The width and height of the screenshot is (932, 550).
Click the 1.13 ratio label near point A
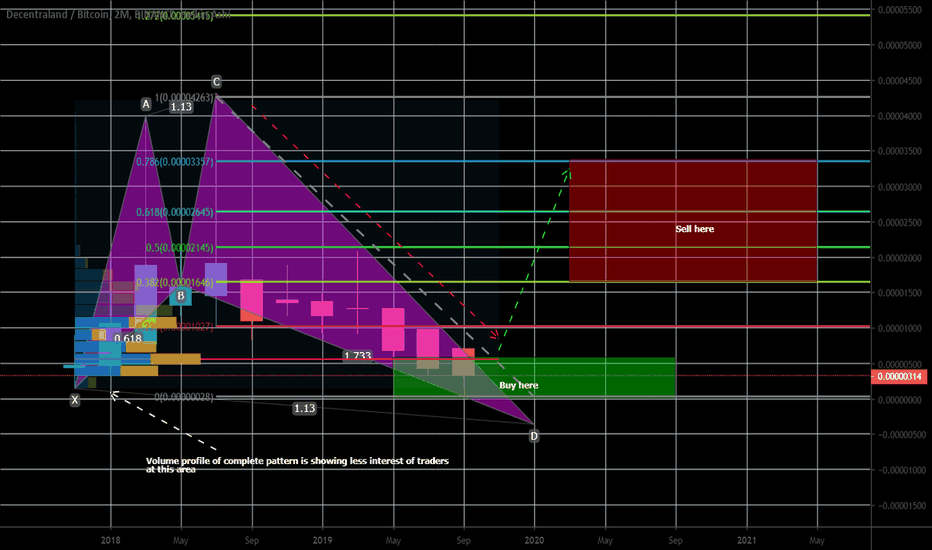coord(181,107)
